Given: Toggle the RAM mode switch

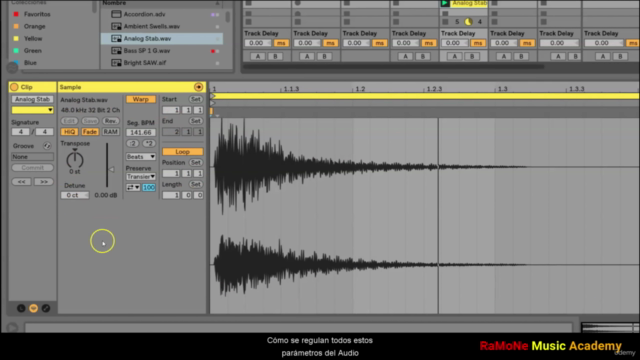Looking at the screenshot, I should [110, 132].
